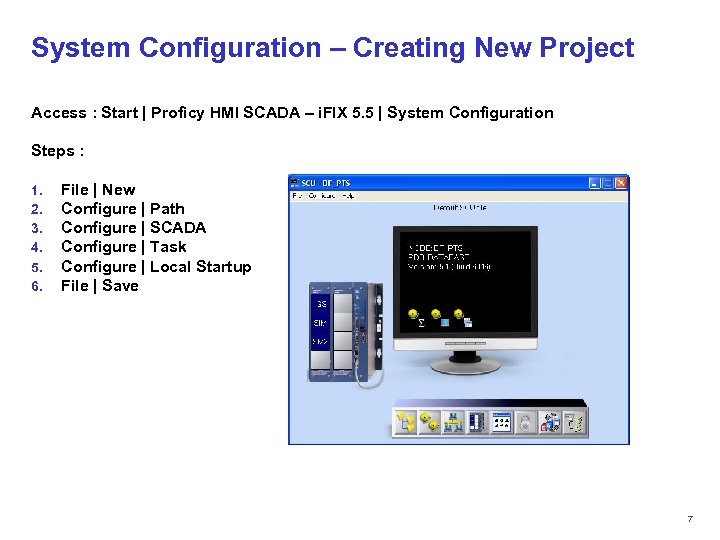Open Path configuration in SCU toolbox
This screenshot has width=720, height=540.
pos(406,422)
